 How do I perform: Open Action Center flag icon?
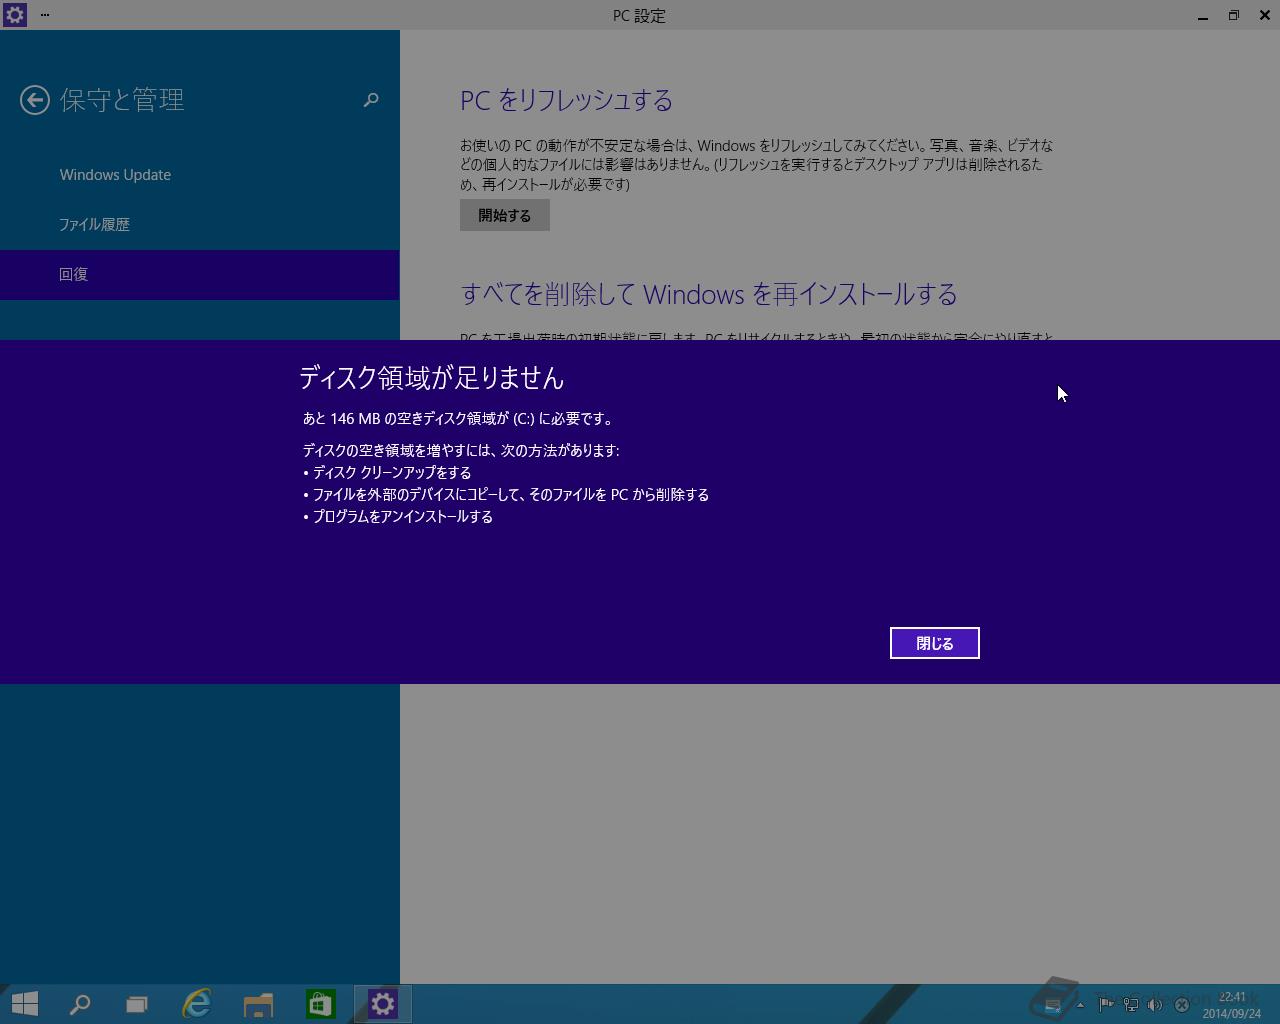pyautogui.click(x=1106, y=1004)
